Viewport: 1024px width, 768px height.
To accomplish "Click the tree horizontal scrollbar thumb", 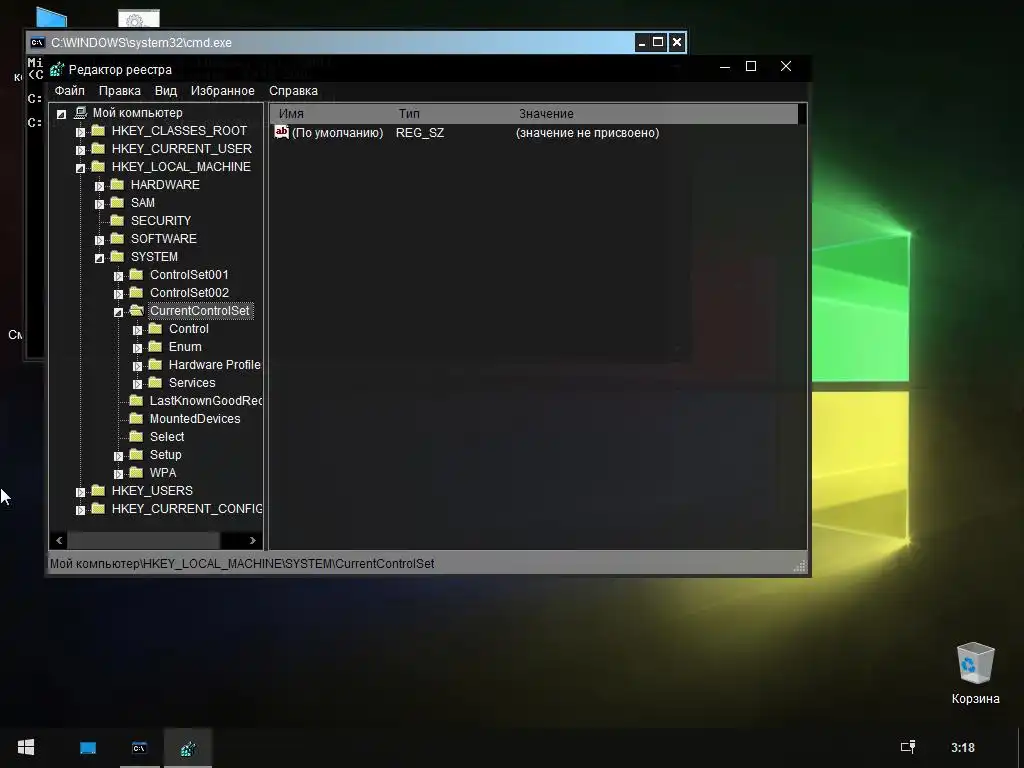I will click(x=144, y=540).
